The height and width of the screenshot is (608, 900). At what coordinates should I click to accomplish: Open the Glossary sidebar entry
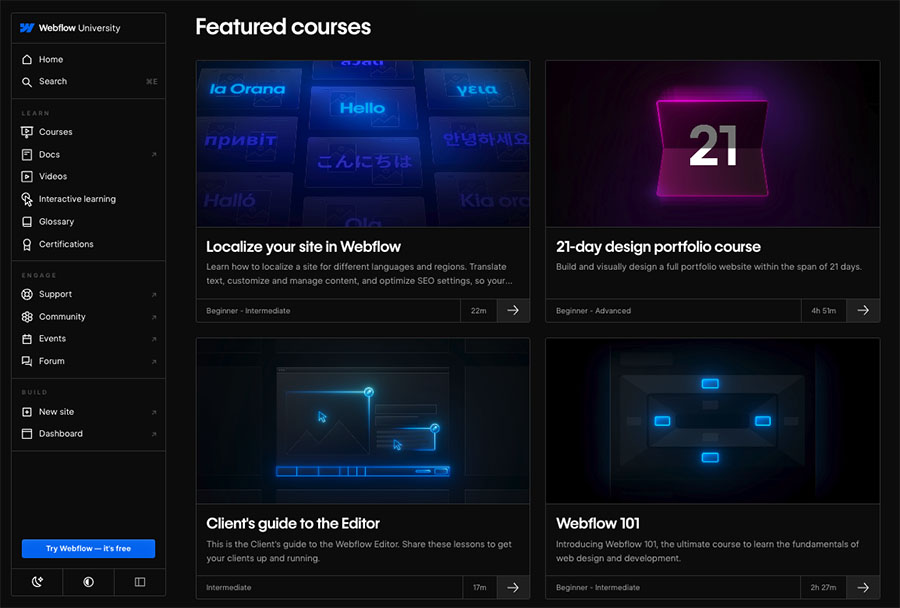[88, 222]
